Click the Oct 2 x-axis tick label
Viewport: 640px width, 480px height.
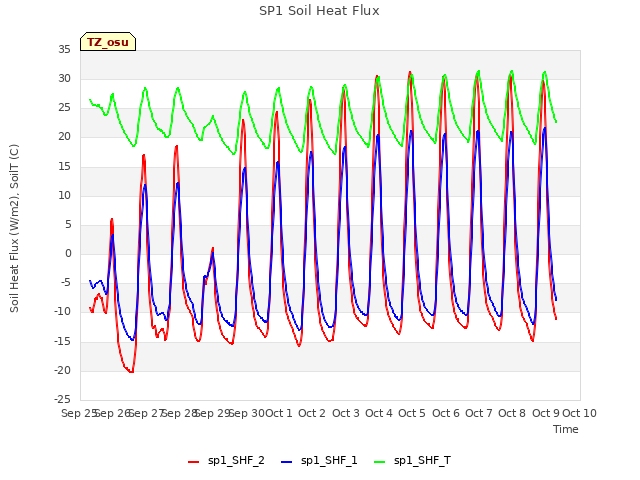(x=312, y=413)
